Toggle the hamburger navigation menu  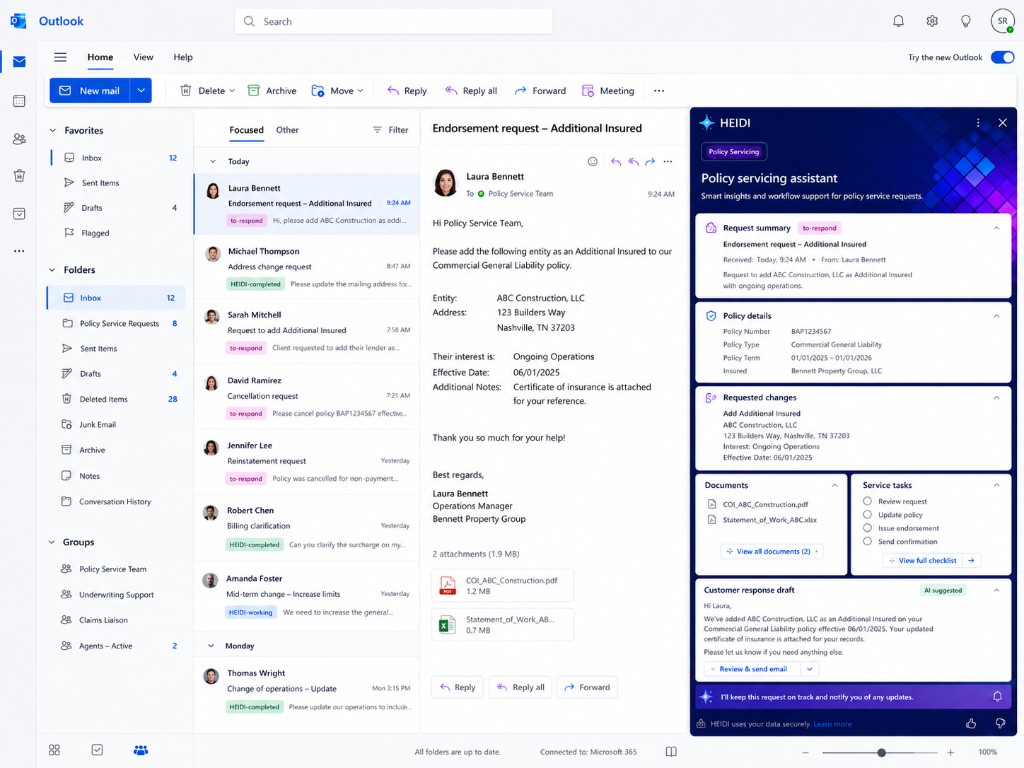point(60,57)
